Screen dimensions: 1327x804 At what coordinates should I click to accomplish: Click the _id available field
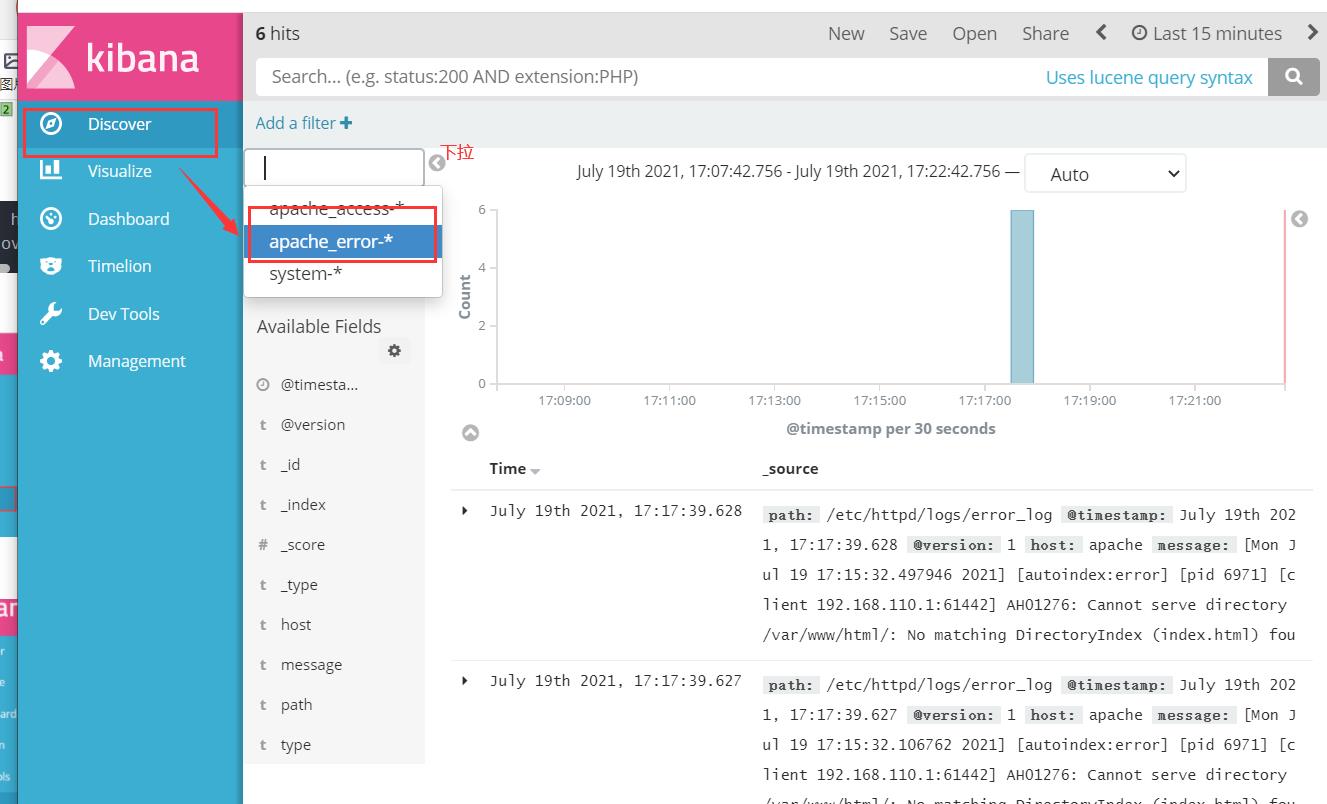point(290,465)
